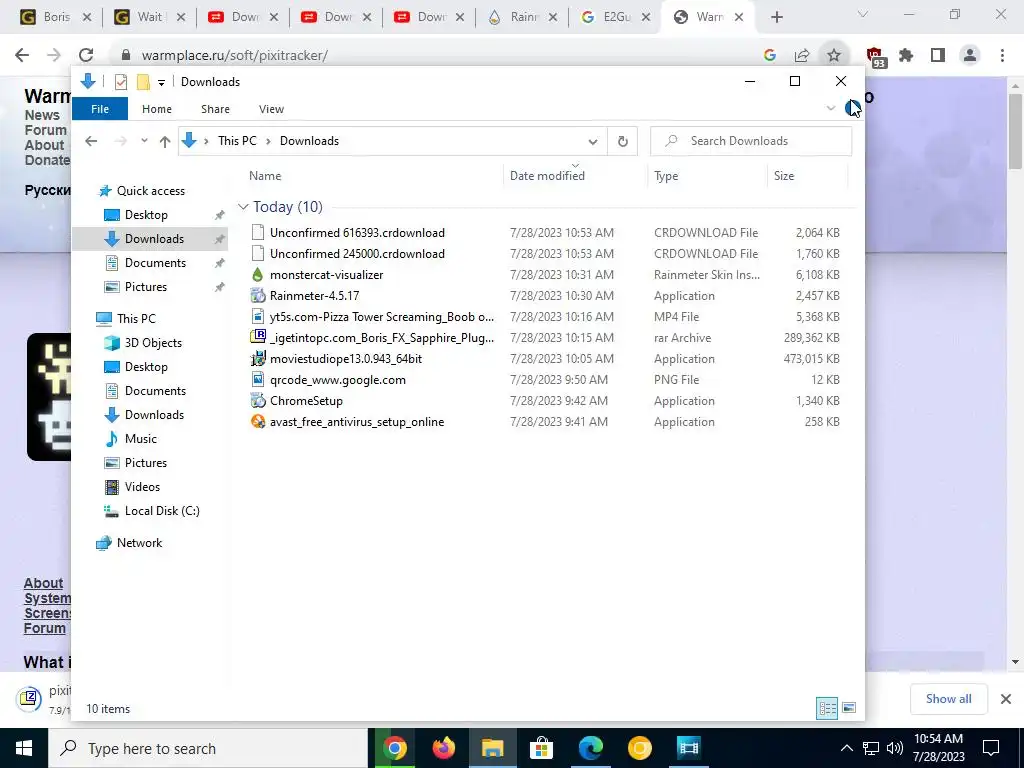
Task: Open the recent locations dropdown arrow
Action: 144,141
